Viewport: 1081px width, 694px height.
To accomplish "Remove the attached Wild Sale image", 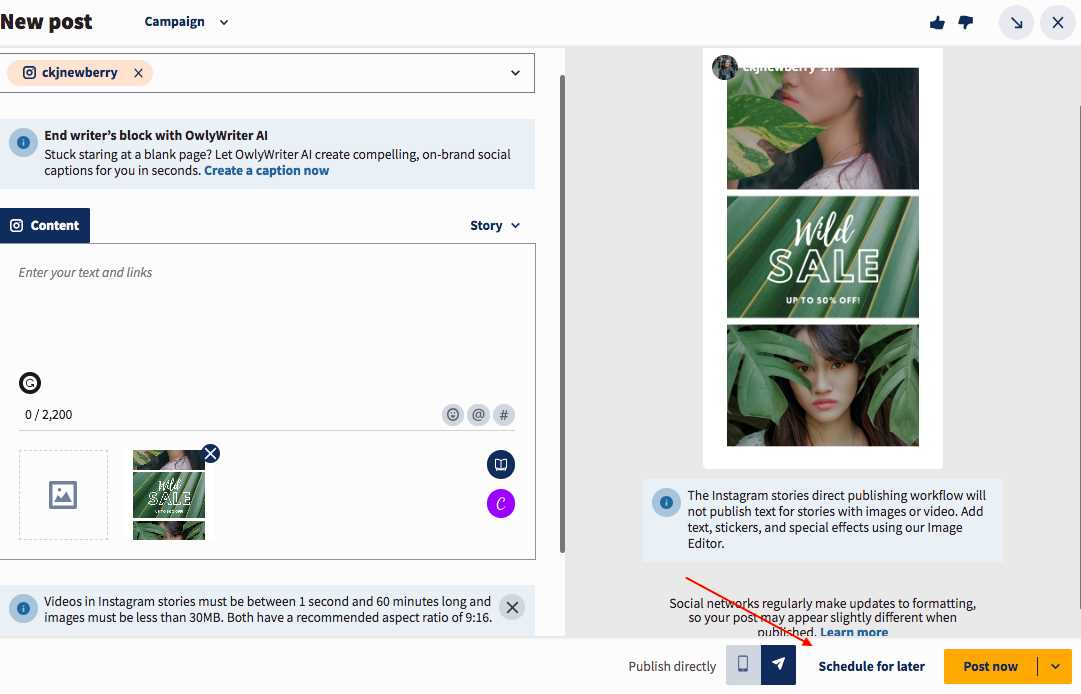I will tap(211, 453).
